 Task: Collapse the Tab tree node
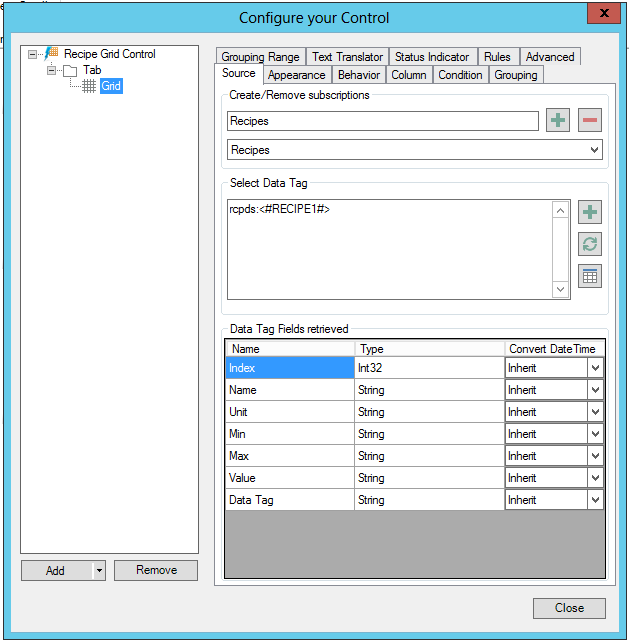pos(51,70)
